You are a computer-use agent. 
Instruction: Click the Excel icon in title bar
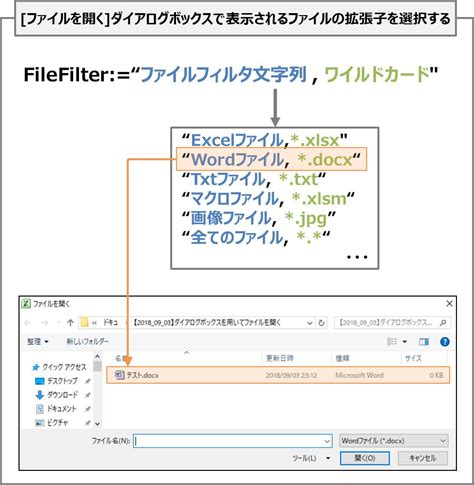(26, 304)
